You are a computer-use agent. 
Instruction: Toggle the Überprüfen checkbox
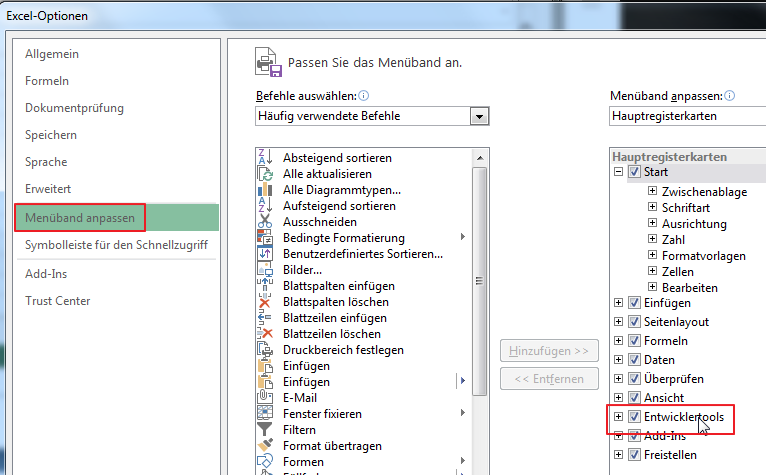(634, 379)
